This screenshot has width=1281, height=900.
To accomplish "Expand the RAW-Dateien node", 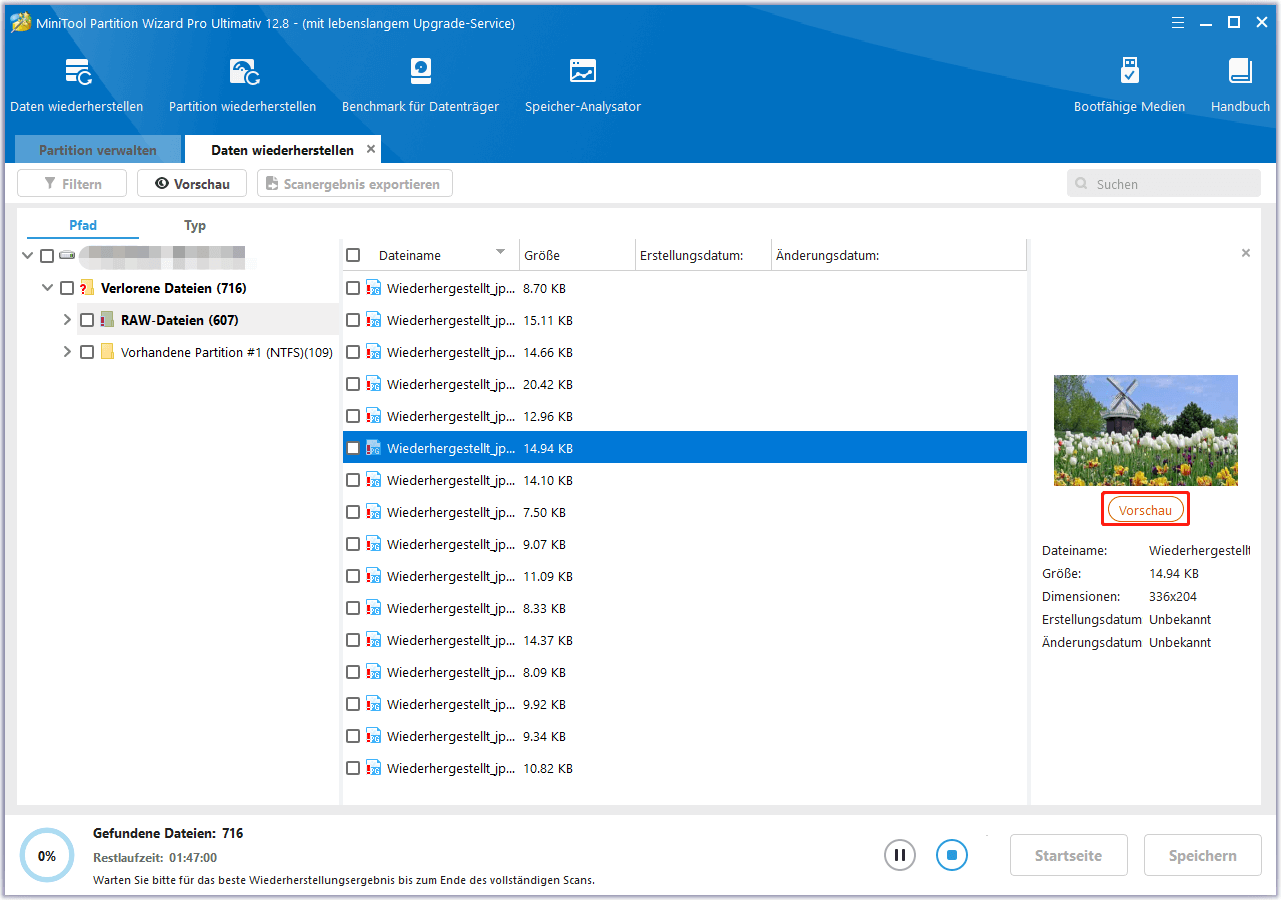I will click(67, 320).
